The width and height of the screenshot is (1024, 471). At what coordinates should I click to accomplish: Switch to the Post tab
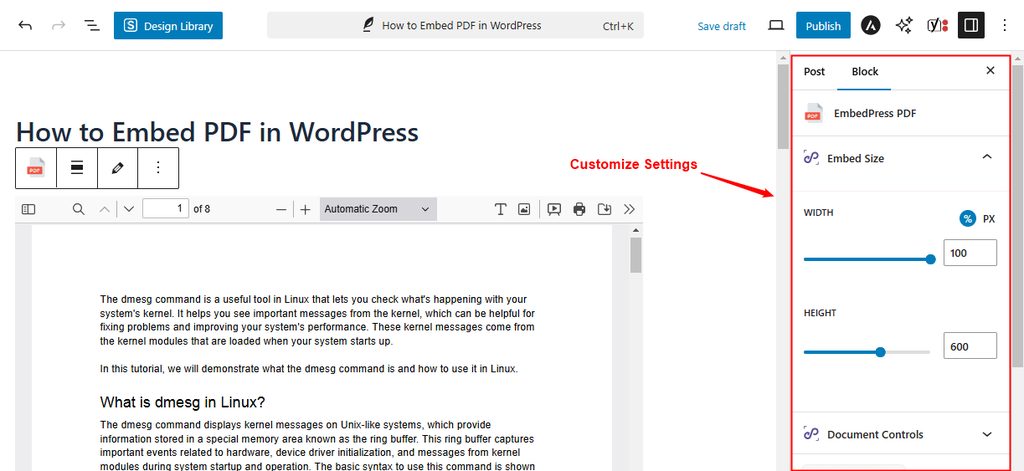[x=814, y=71]
